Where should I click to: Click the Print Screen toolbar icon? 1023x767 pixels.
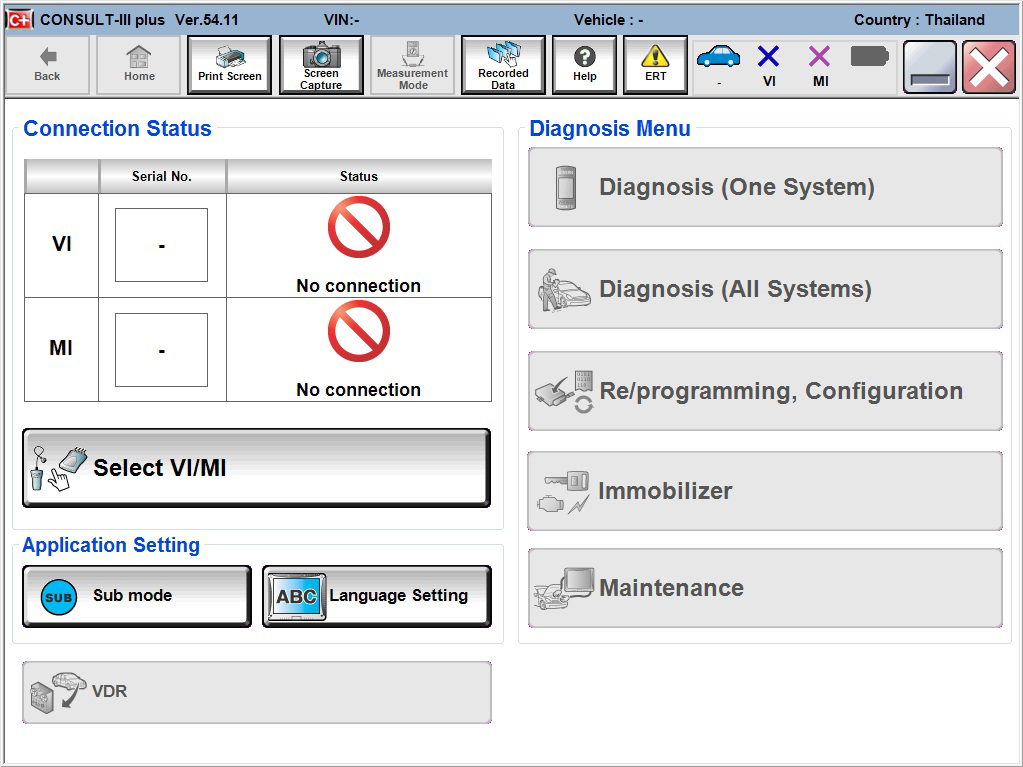coord(229,65)
